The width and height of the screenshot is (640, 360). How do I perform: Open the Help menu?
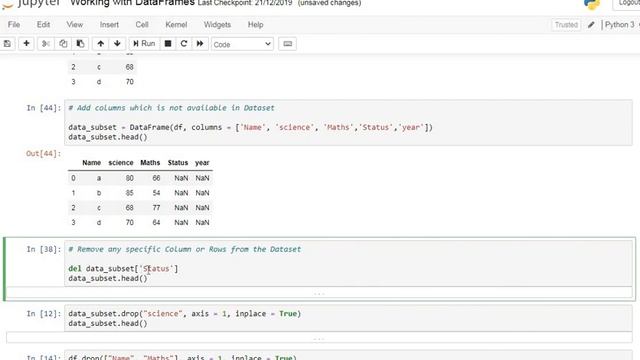(256, 24)
